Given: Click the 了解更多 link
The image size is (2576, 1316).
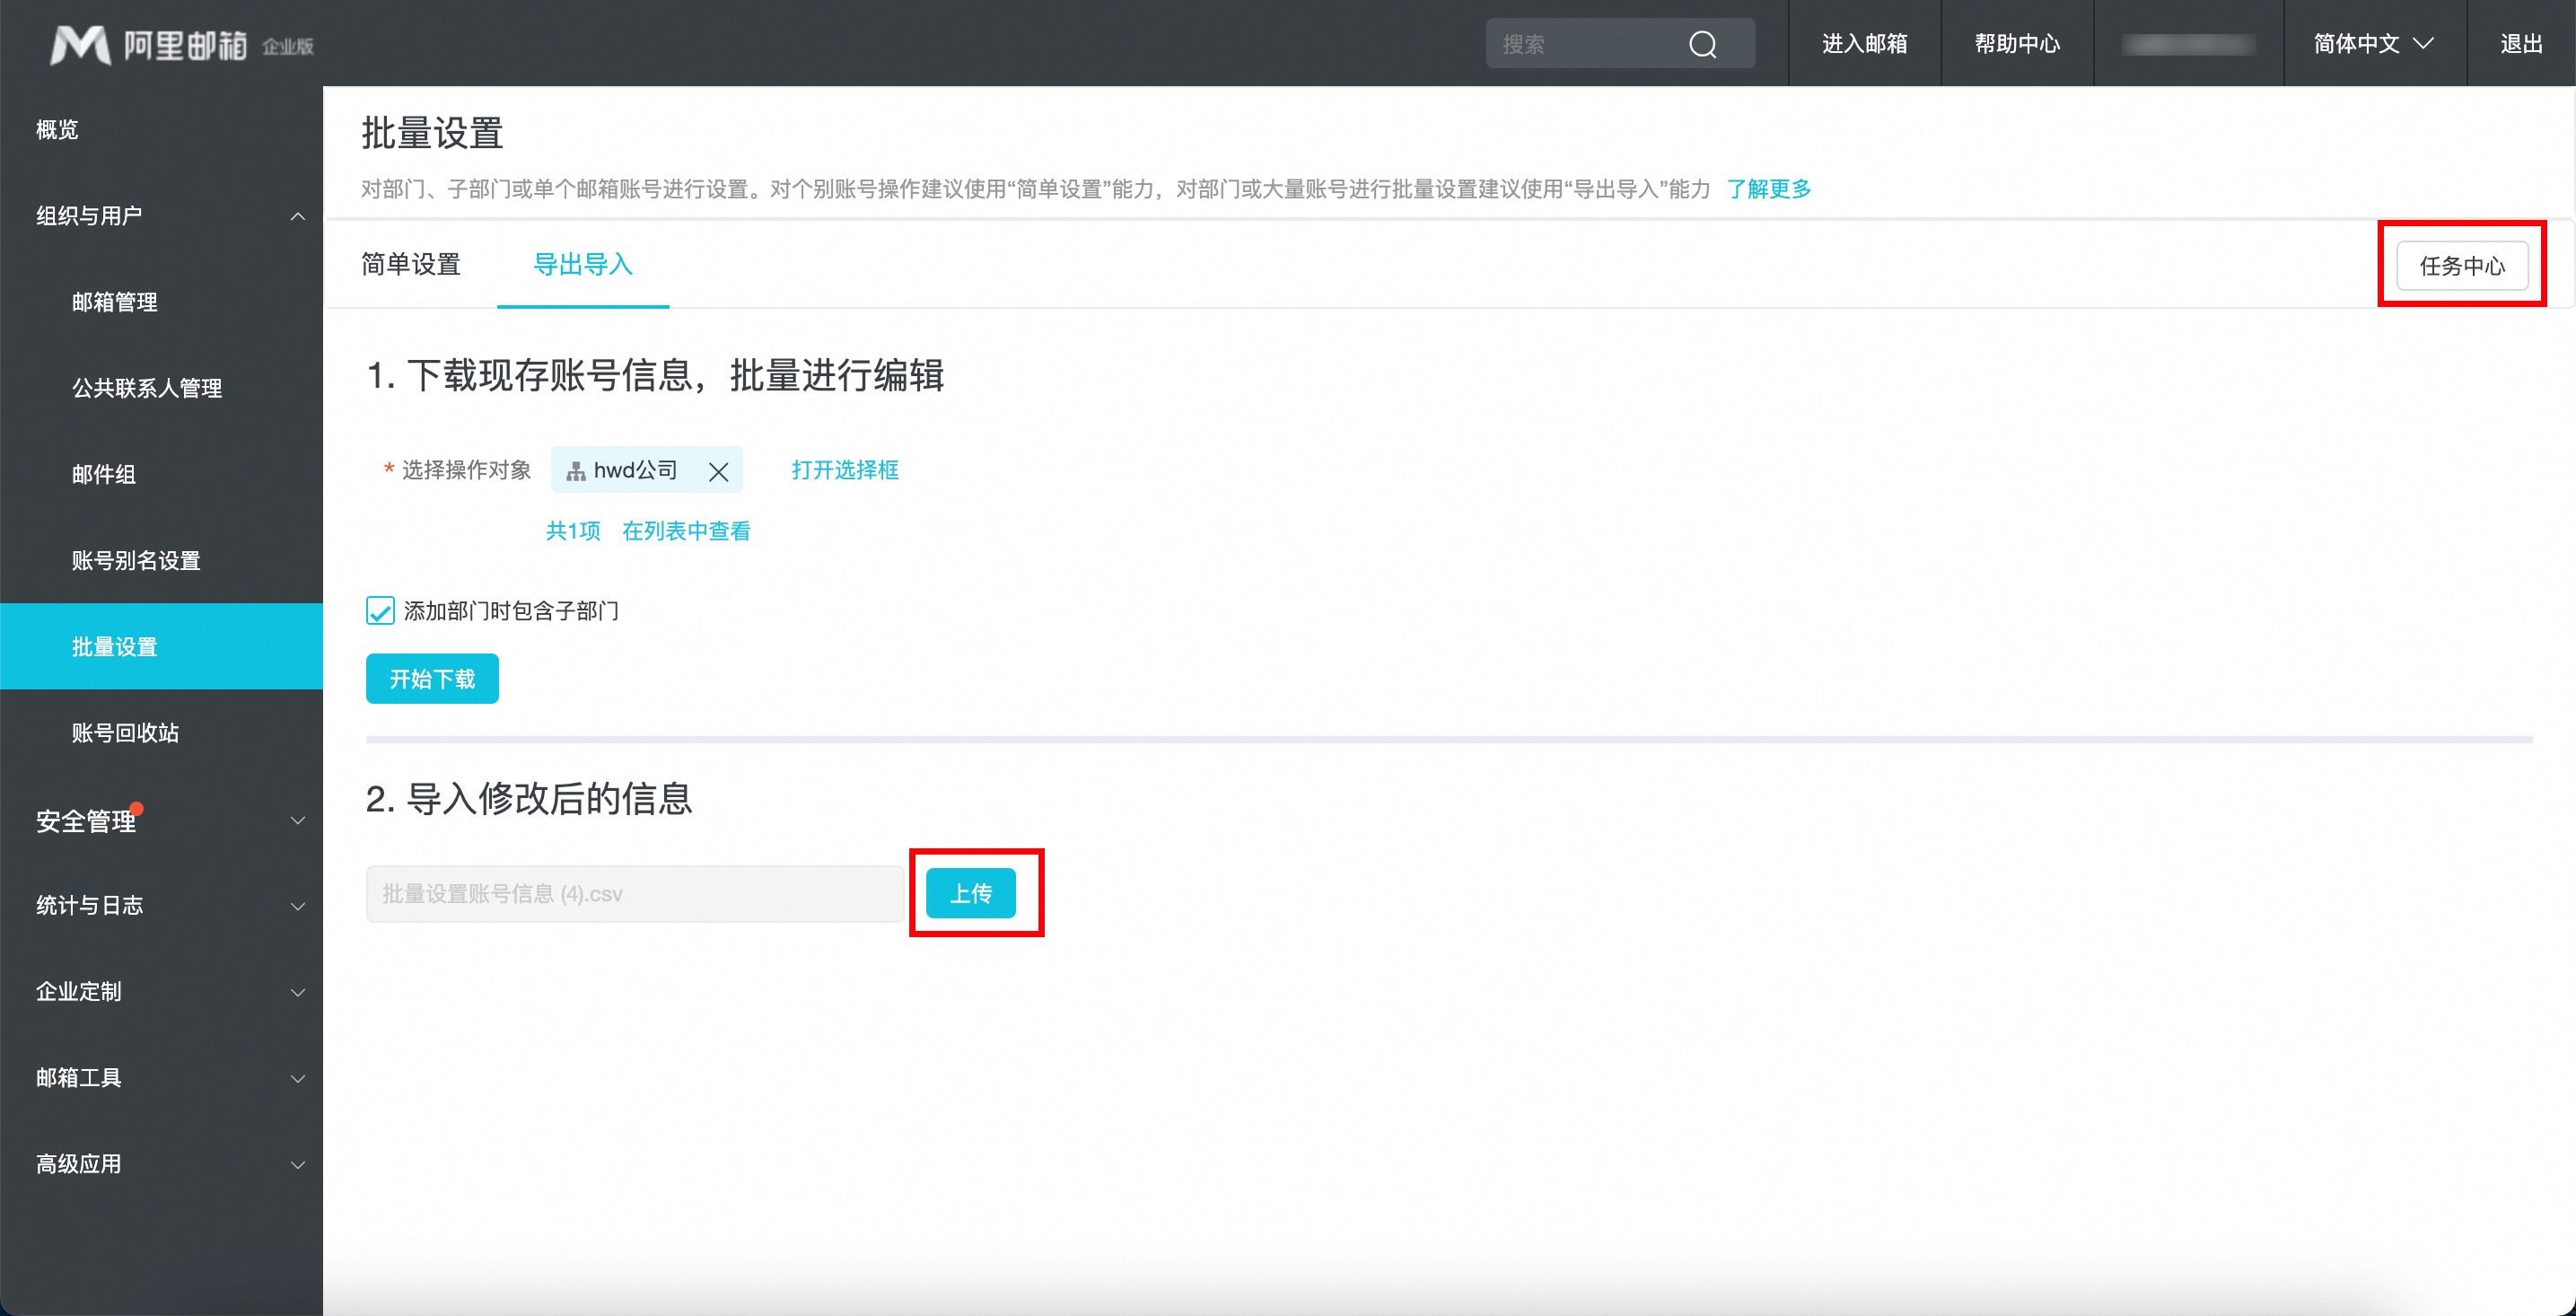Looking at the screenshot, I should pyautogui.click(x=1768, y=189).
